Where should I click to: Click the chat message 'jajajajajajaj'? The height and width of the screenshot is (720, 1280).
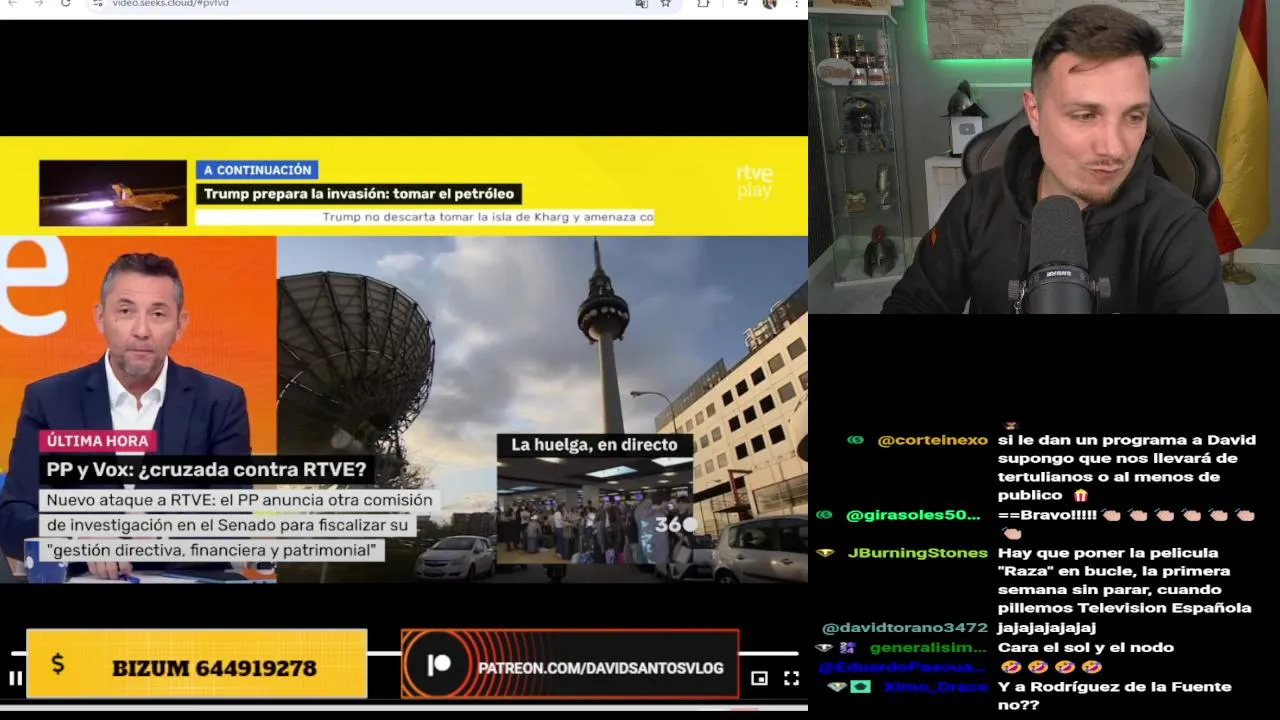(x=1047, y=628)
